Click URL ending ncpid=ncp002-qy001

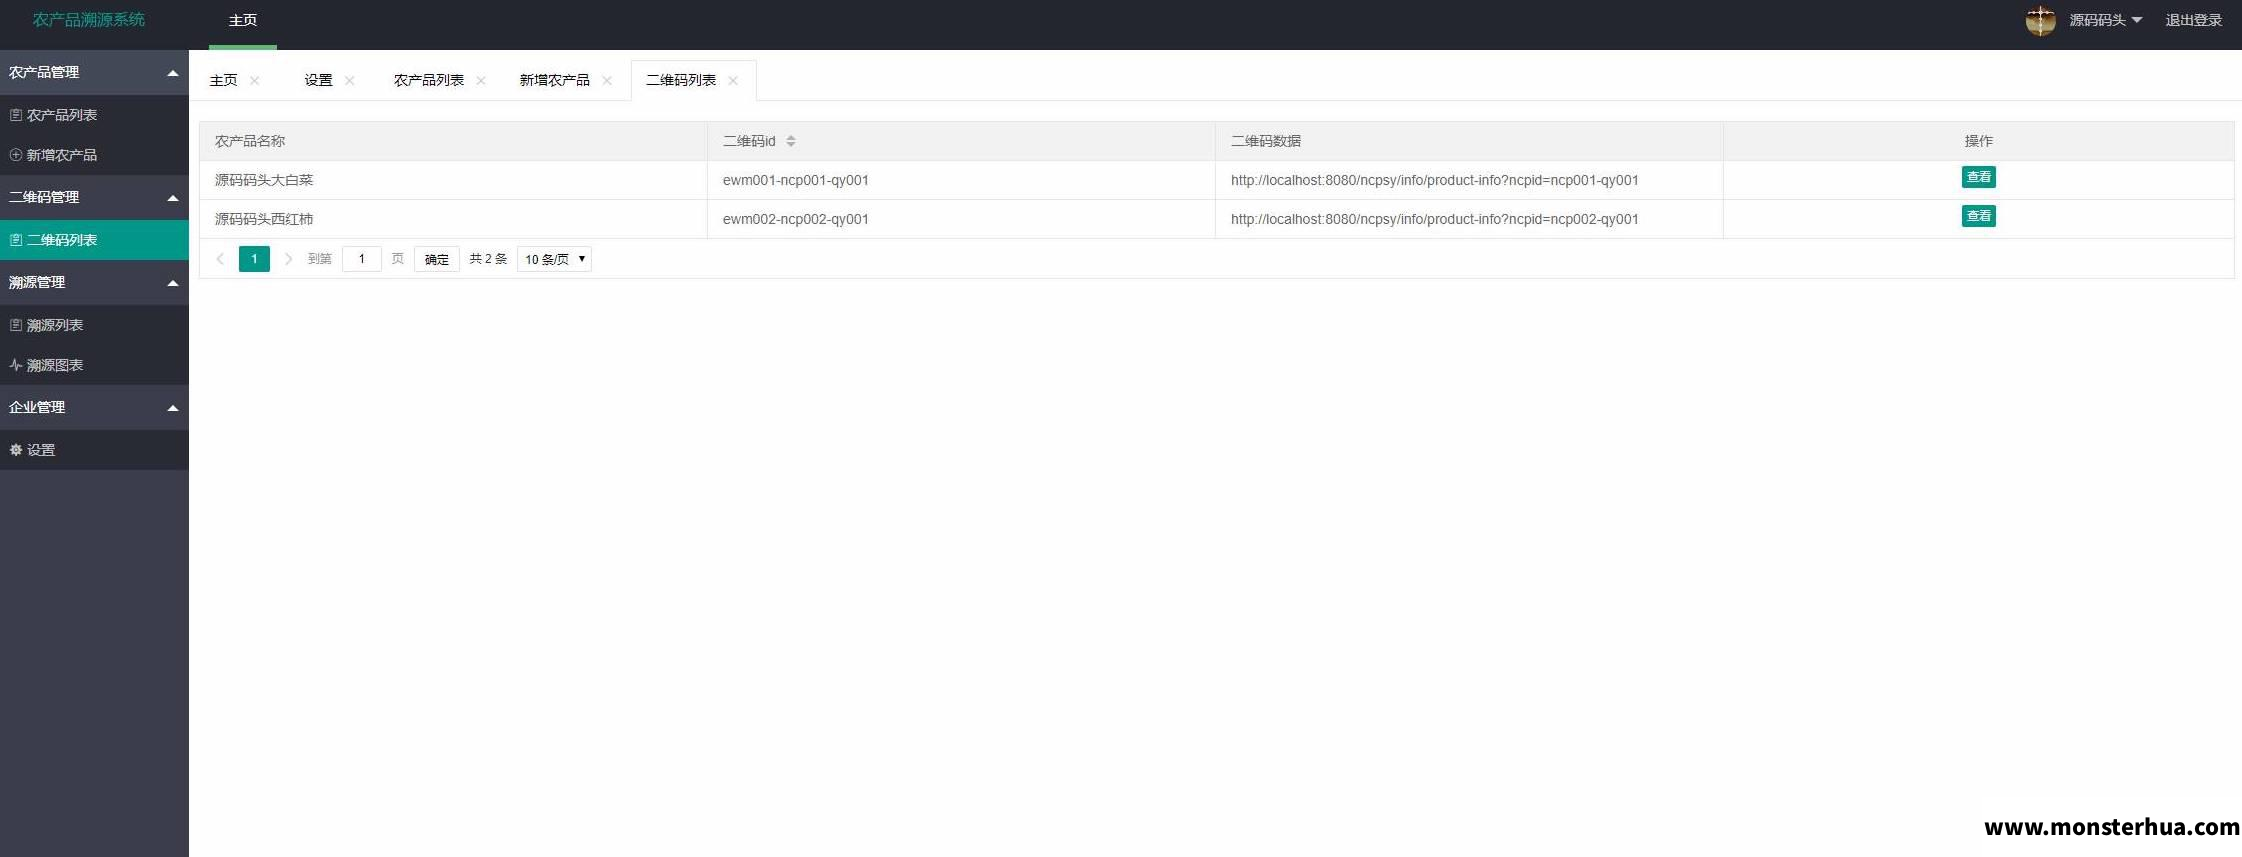[1434, 219]
